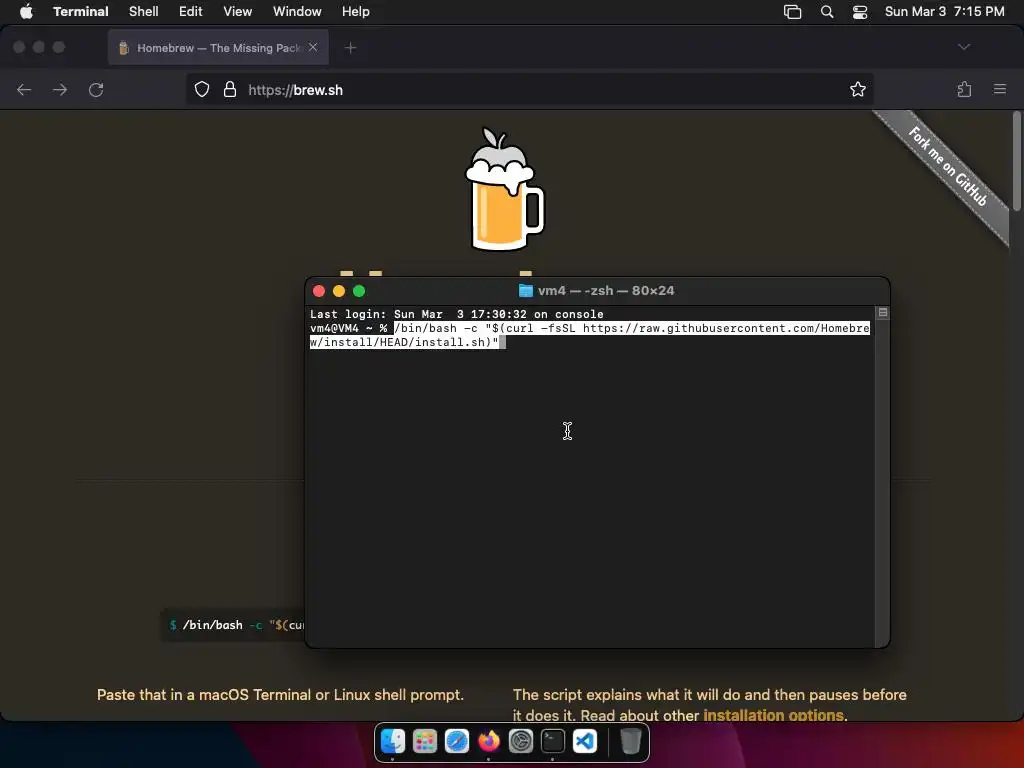Open System Settings from the Dock
The height and width of the screenshot is (768, 1024).
[x=520, y=741]
